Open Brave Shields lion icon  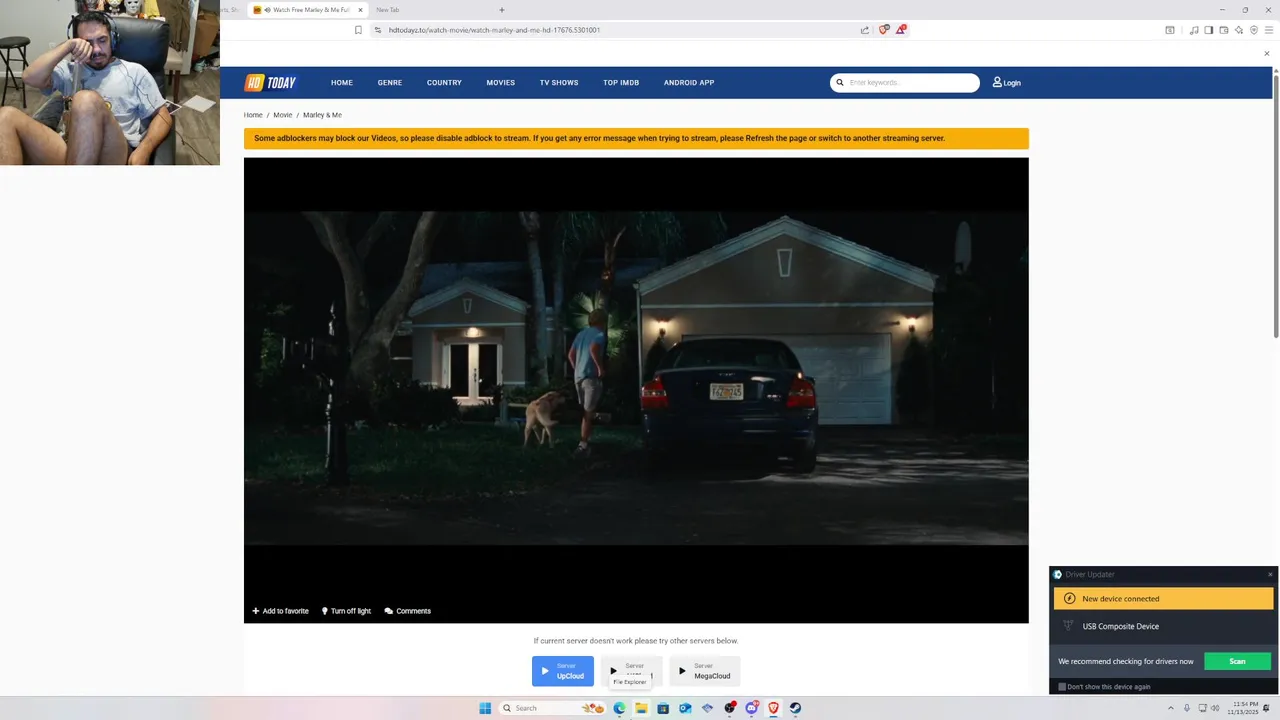pyautogui.click(x=883, y=30)
